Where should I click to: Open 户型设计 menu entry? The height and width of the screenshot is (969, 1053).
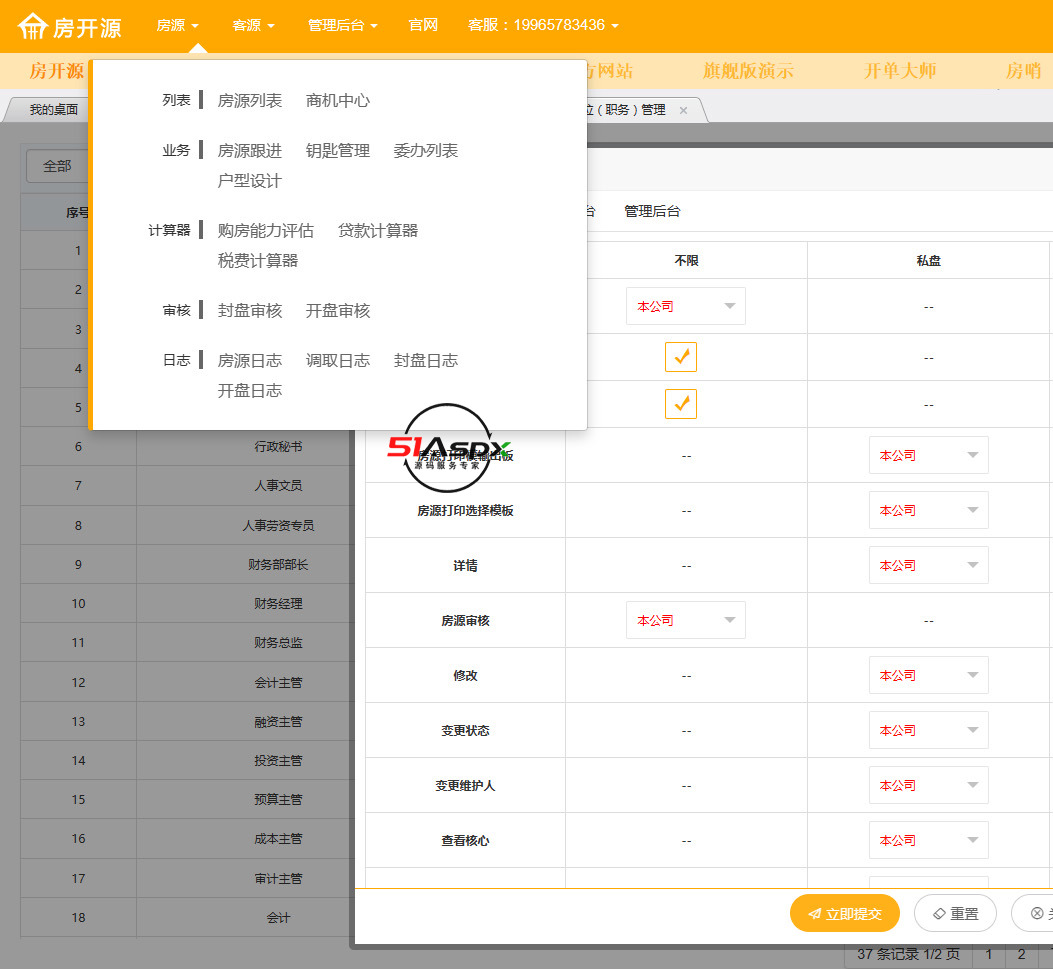coord(250,181)
